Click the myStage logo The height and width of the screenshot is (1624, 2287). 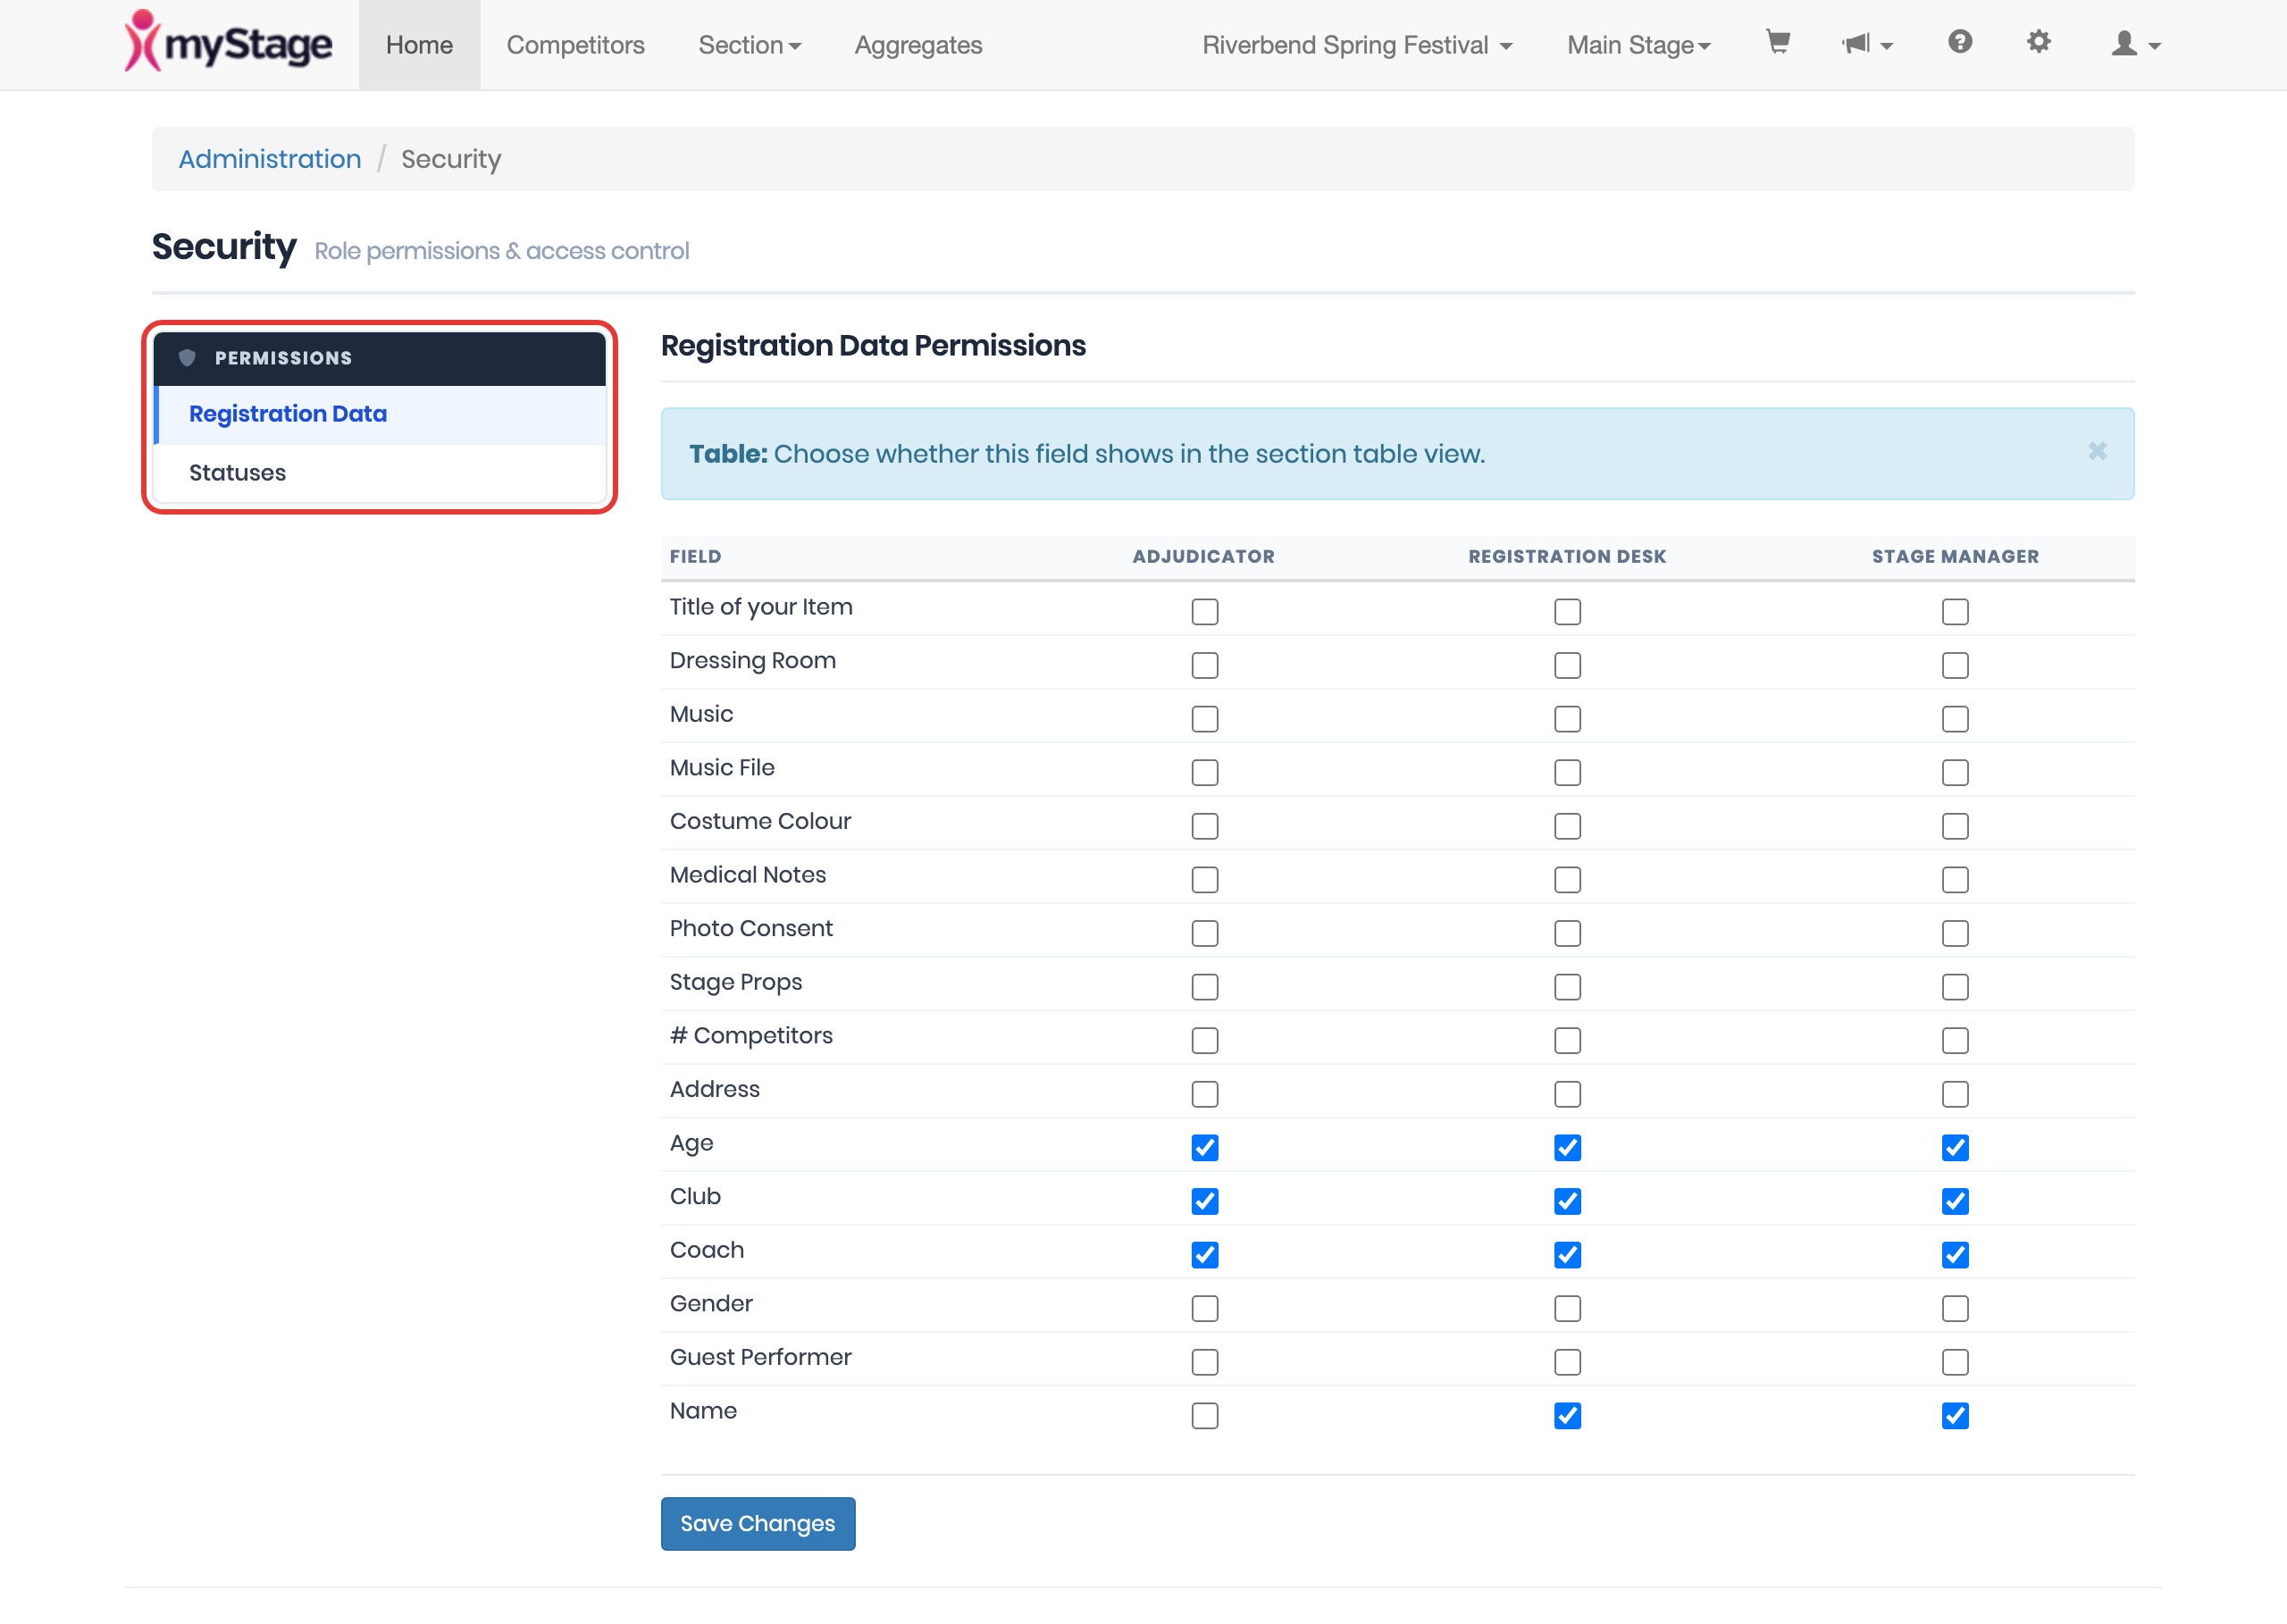click(x=228, y=42)
